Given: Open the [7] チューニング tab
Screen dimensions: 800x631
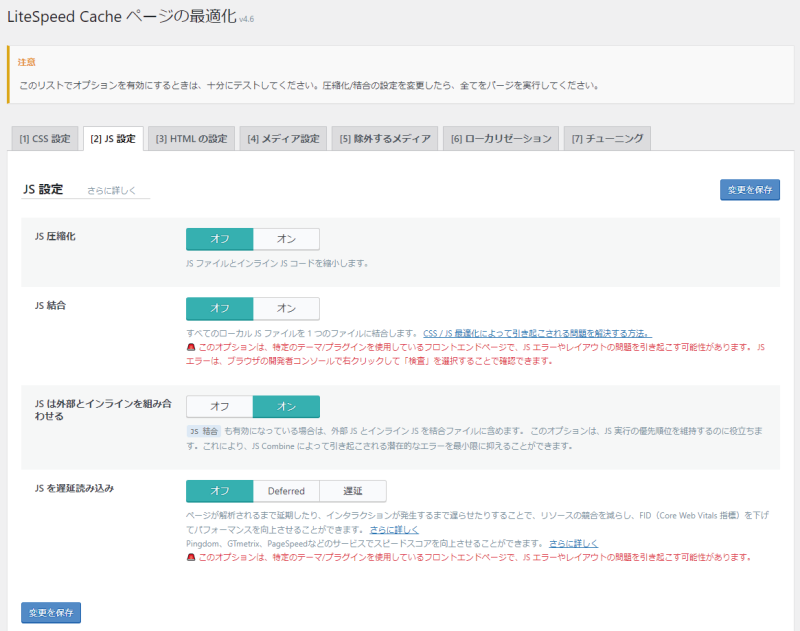Looking at the screenshot, I should [607, 138].
